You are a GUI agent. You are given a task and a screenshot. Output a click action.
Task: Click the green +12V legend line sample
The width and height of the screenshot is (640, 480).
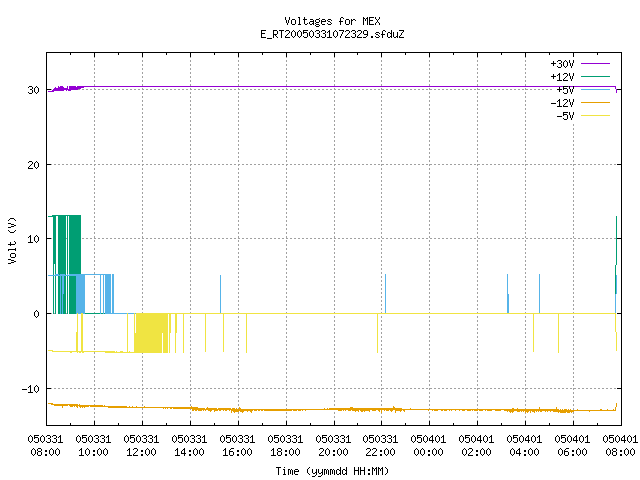[x=595, y=76]
